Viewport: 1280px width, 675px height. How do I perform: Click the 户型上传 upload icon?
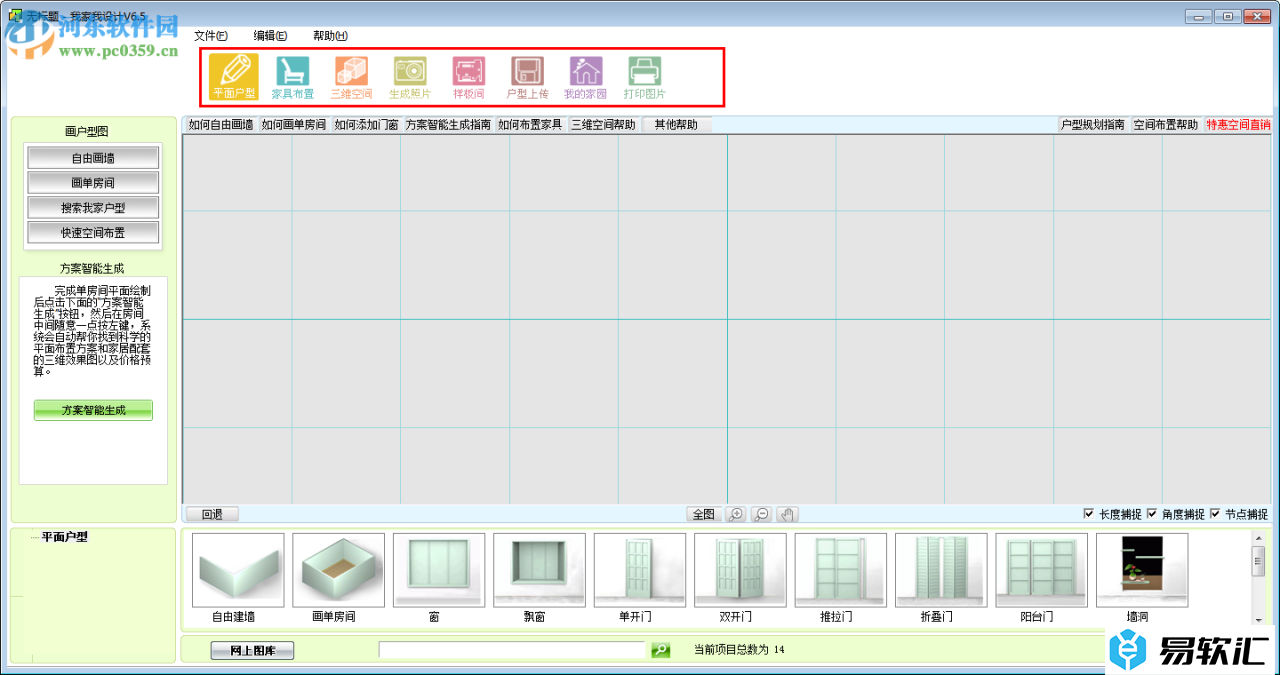[x=527, y=78]
